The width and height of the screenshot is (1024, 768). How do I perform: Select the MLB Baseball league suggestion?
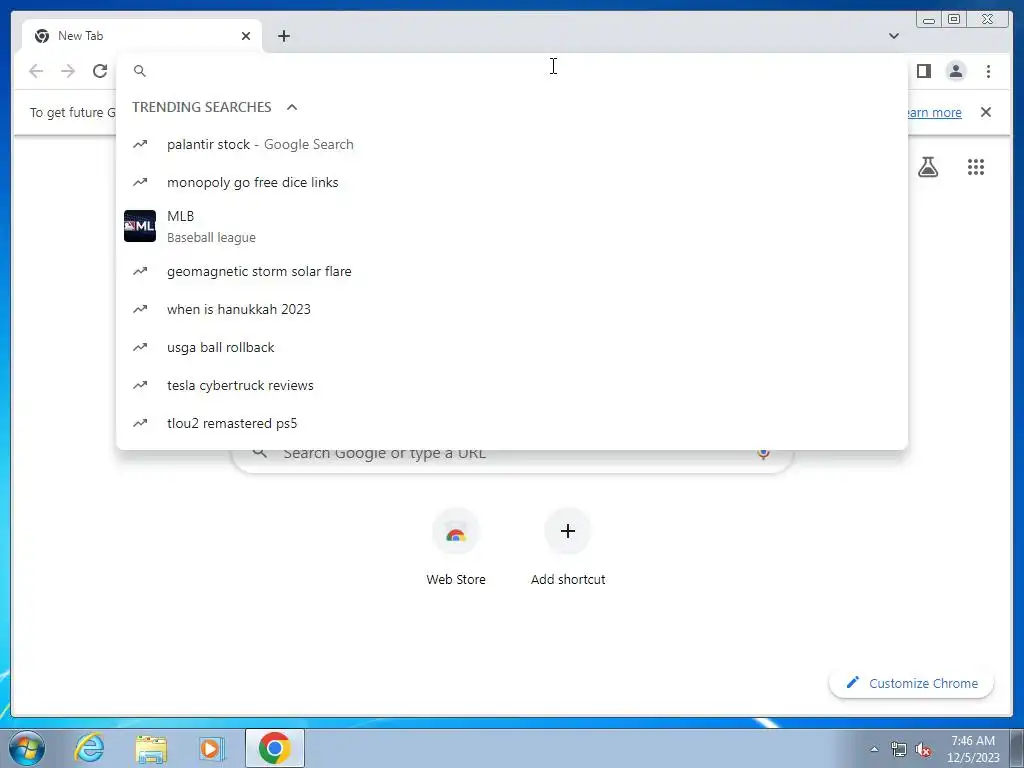click(511, 226)
